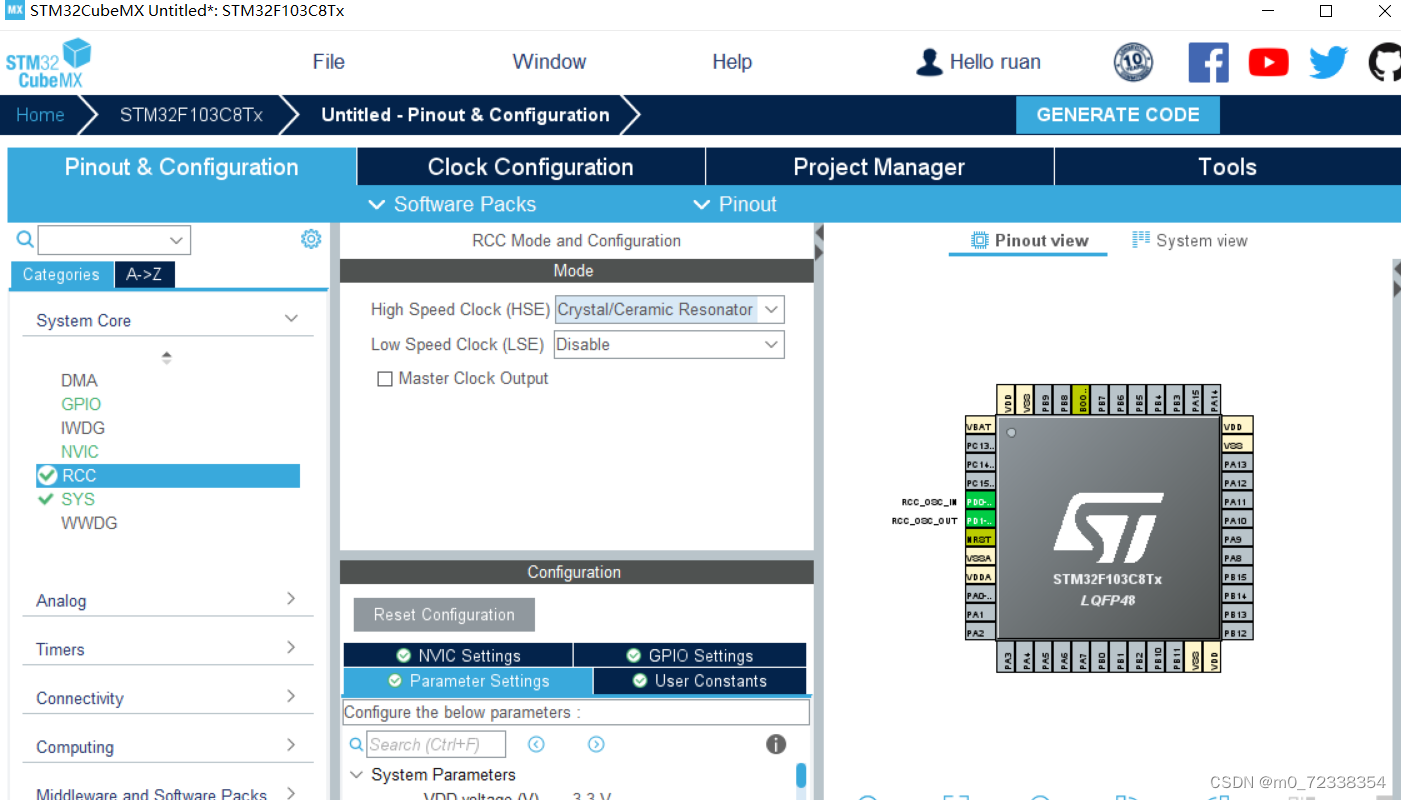Image resolution: width=1401 pixels, height=800 pixels.
Task: Click the sort arrows icon under System Core
Action: point(166,357)
